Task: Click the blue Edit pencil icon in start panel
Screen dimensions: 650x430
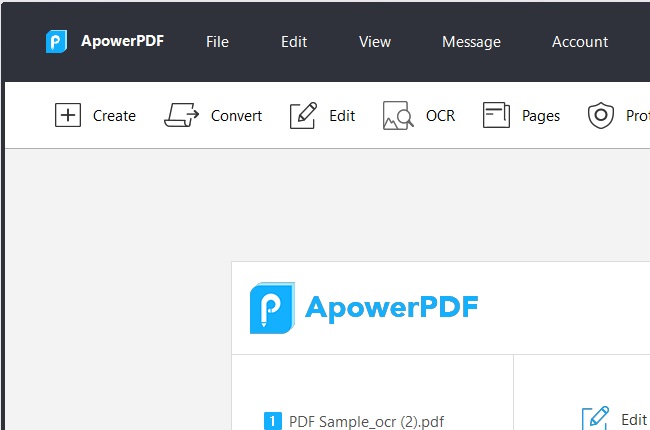Action: [x=595, y=418]
